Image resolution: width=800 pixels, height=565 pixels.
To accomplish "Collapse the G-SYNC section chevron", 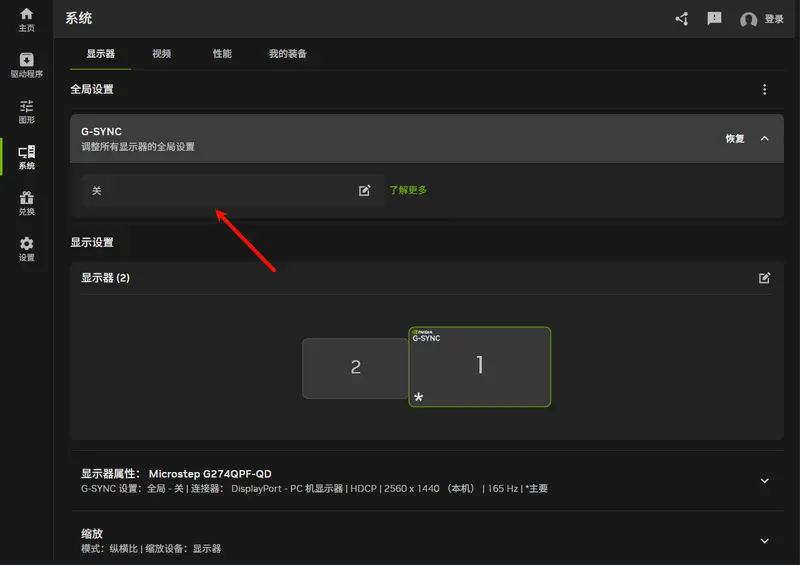I will click(x=764, y=139).
